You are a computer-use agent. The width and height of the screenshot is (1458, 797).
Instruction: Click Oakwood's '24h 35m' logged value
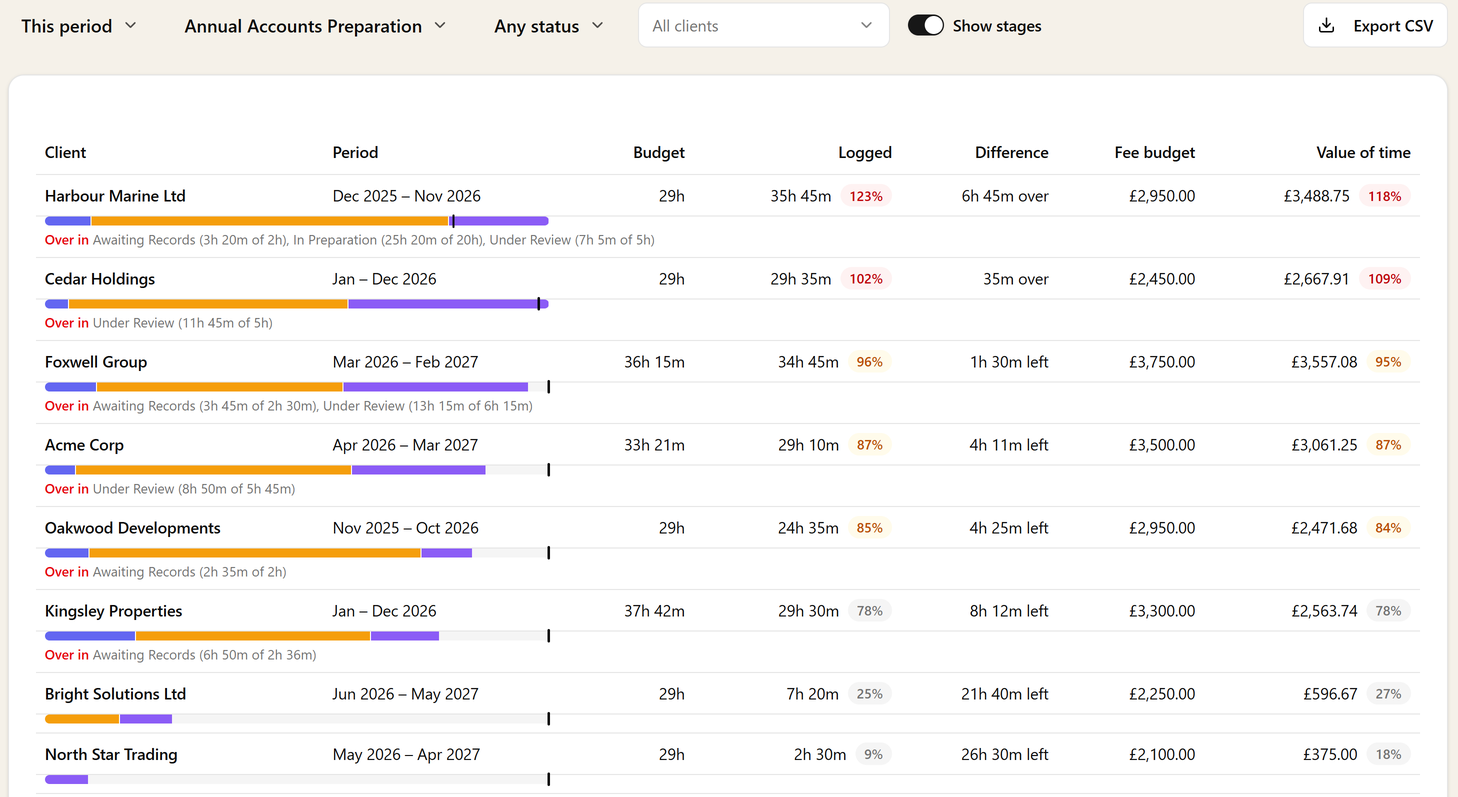(x=808, y=528)
